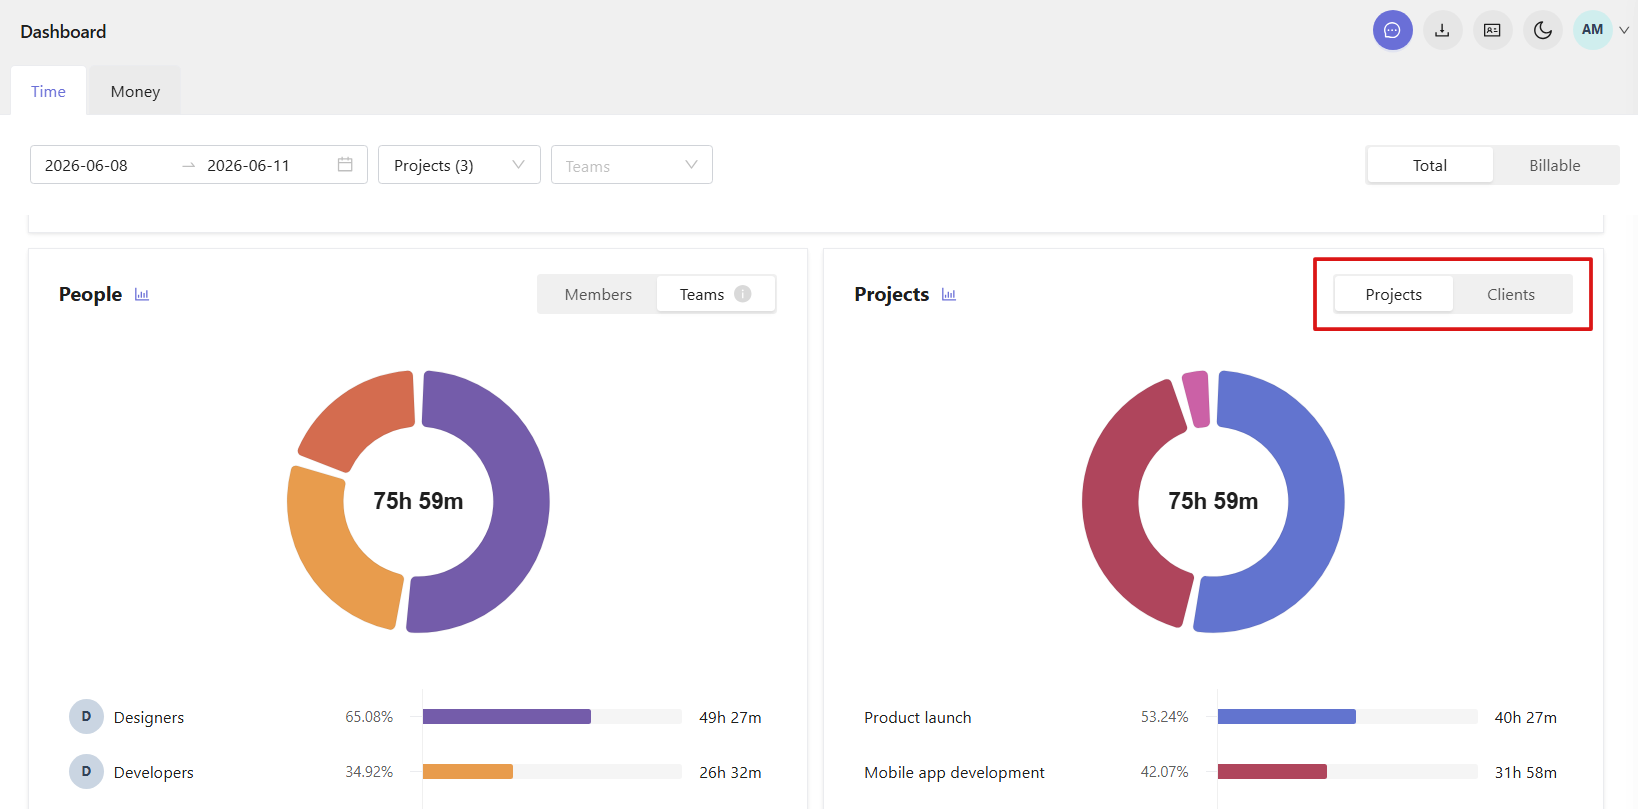Click the Total button
The height and width of the screenshot is (809, 1638).
coord(1430,165)
